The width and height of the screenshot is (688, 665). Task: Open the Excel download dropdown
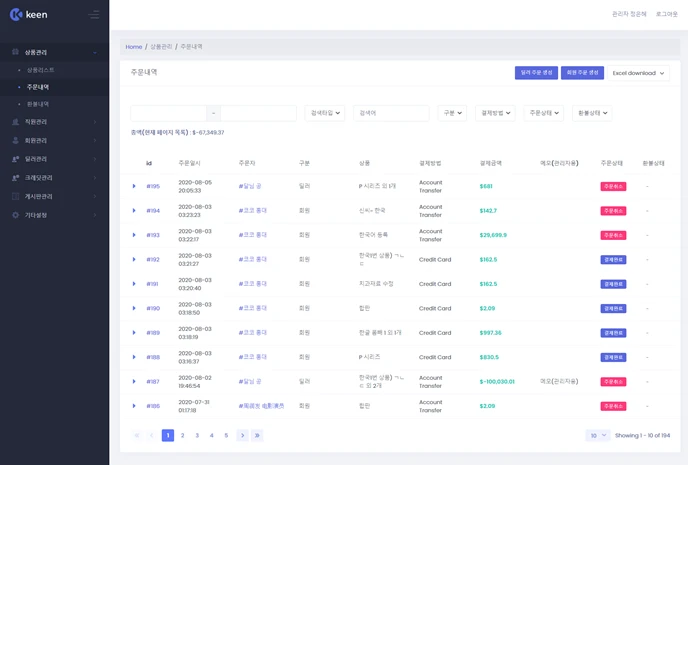[x=638, y=73]
